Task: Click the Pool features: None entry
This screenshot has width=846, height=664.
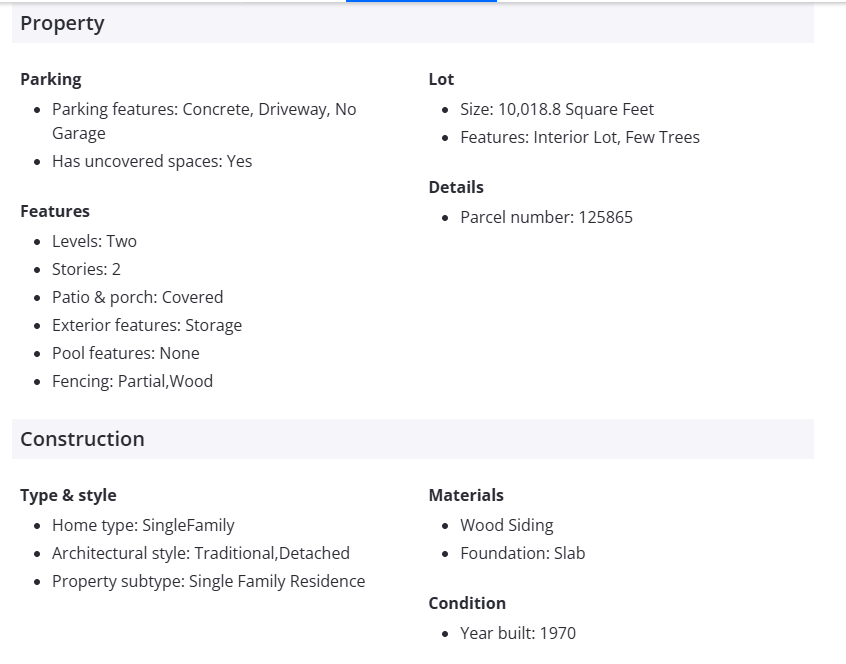Action: 126,353
